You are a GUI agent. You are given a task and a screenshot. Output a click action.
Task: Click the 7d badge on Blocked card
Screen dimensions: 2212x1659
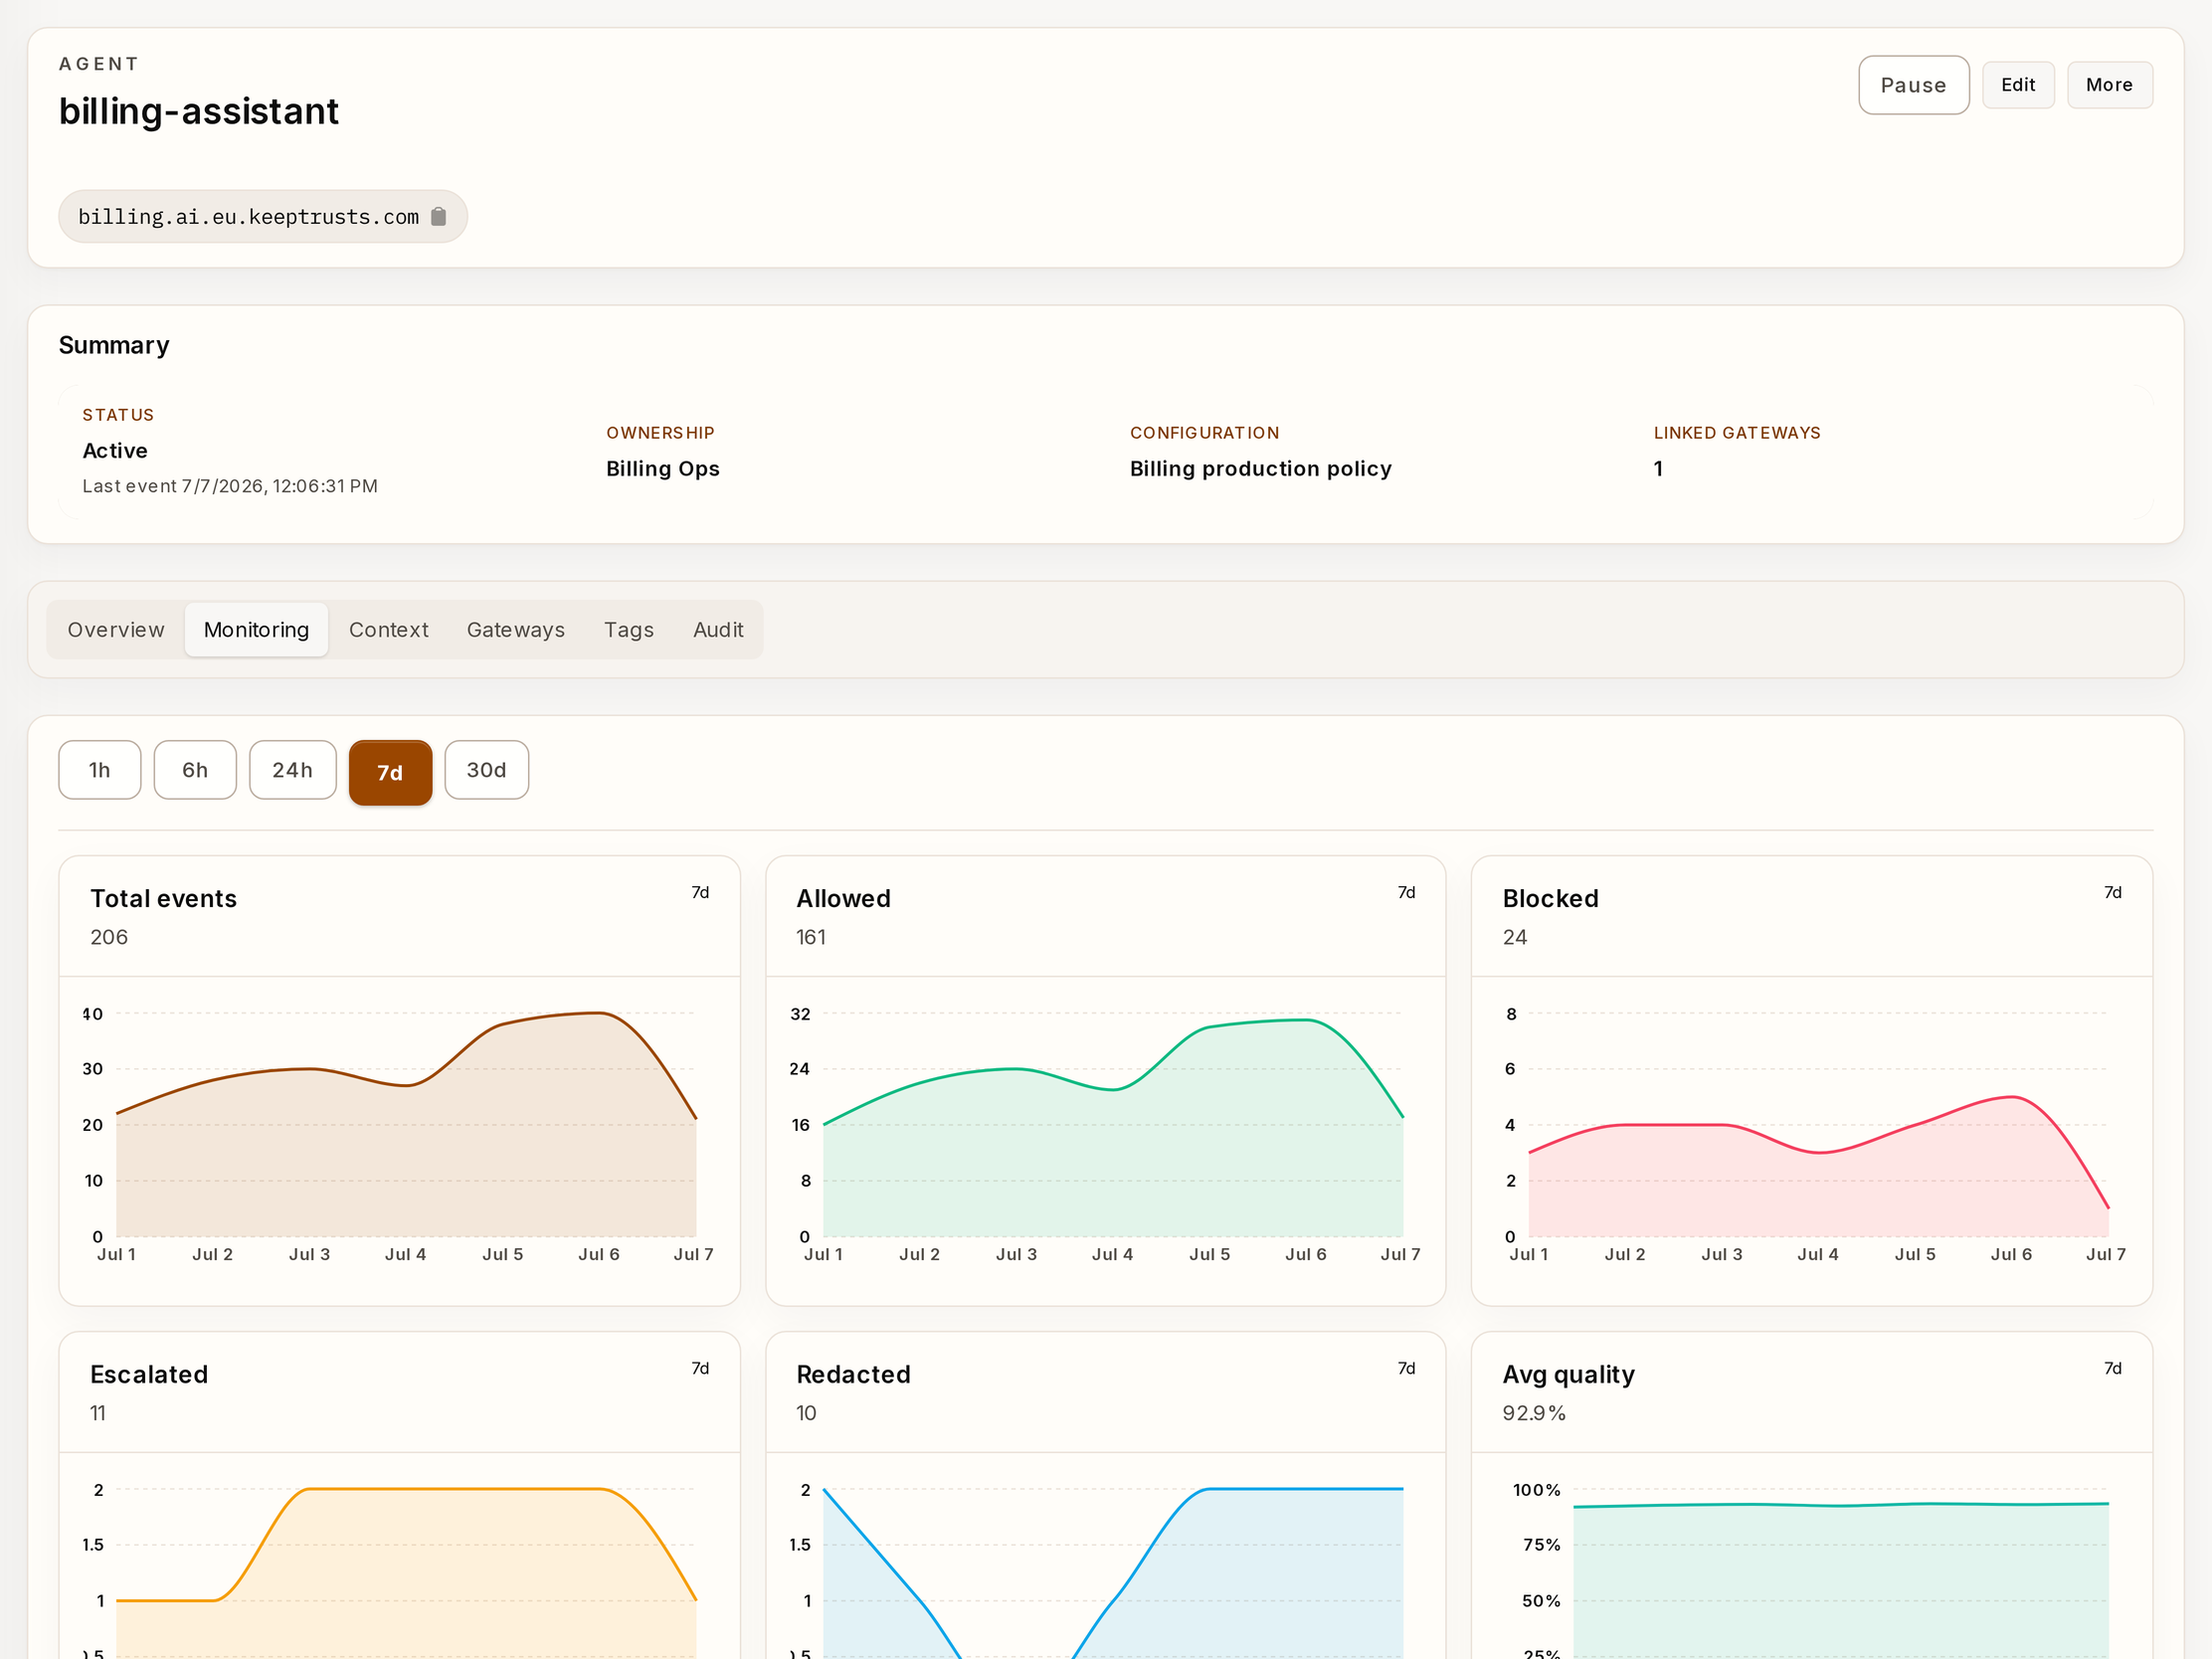[x=2112, y=892]
